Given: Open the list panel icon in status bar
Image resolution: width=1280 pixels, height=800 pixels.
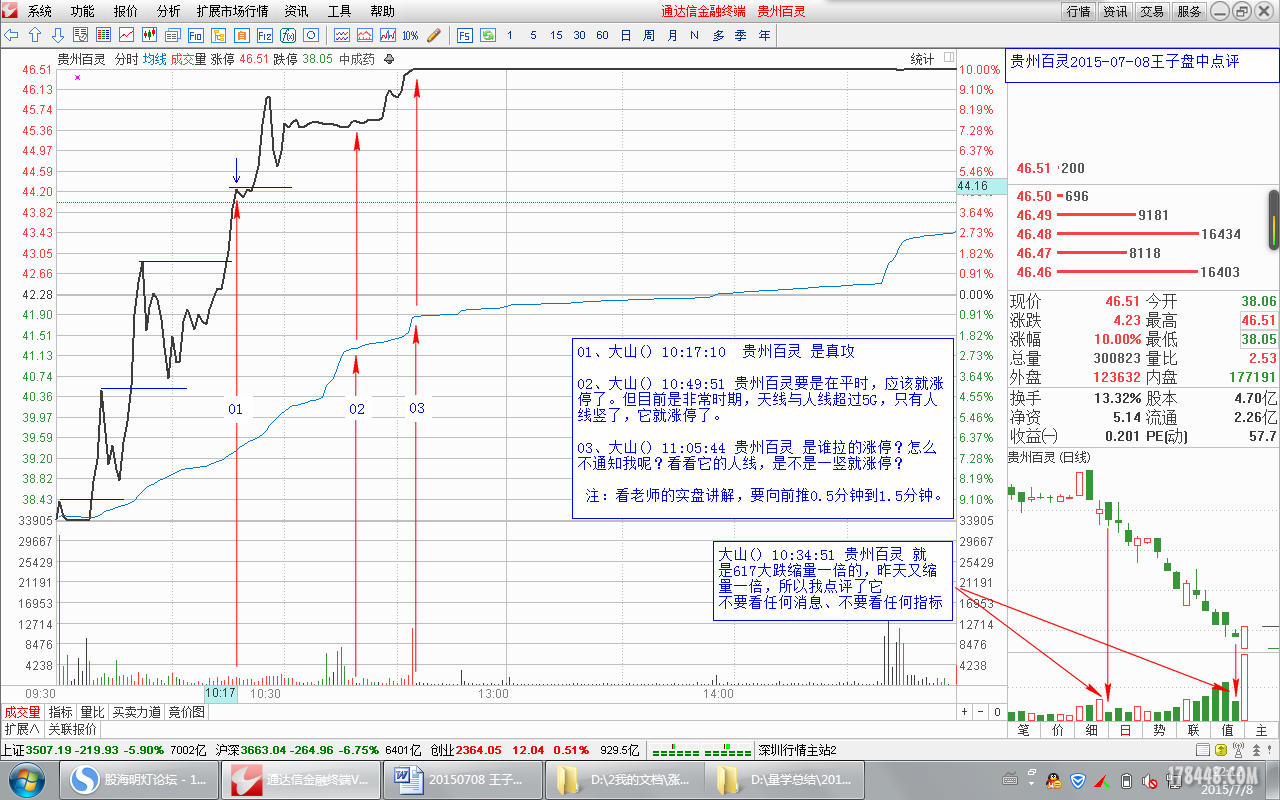Looking at the screenshot, I should [x=1203, y=749].
